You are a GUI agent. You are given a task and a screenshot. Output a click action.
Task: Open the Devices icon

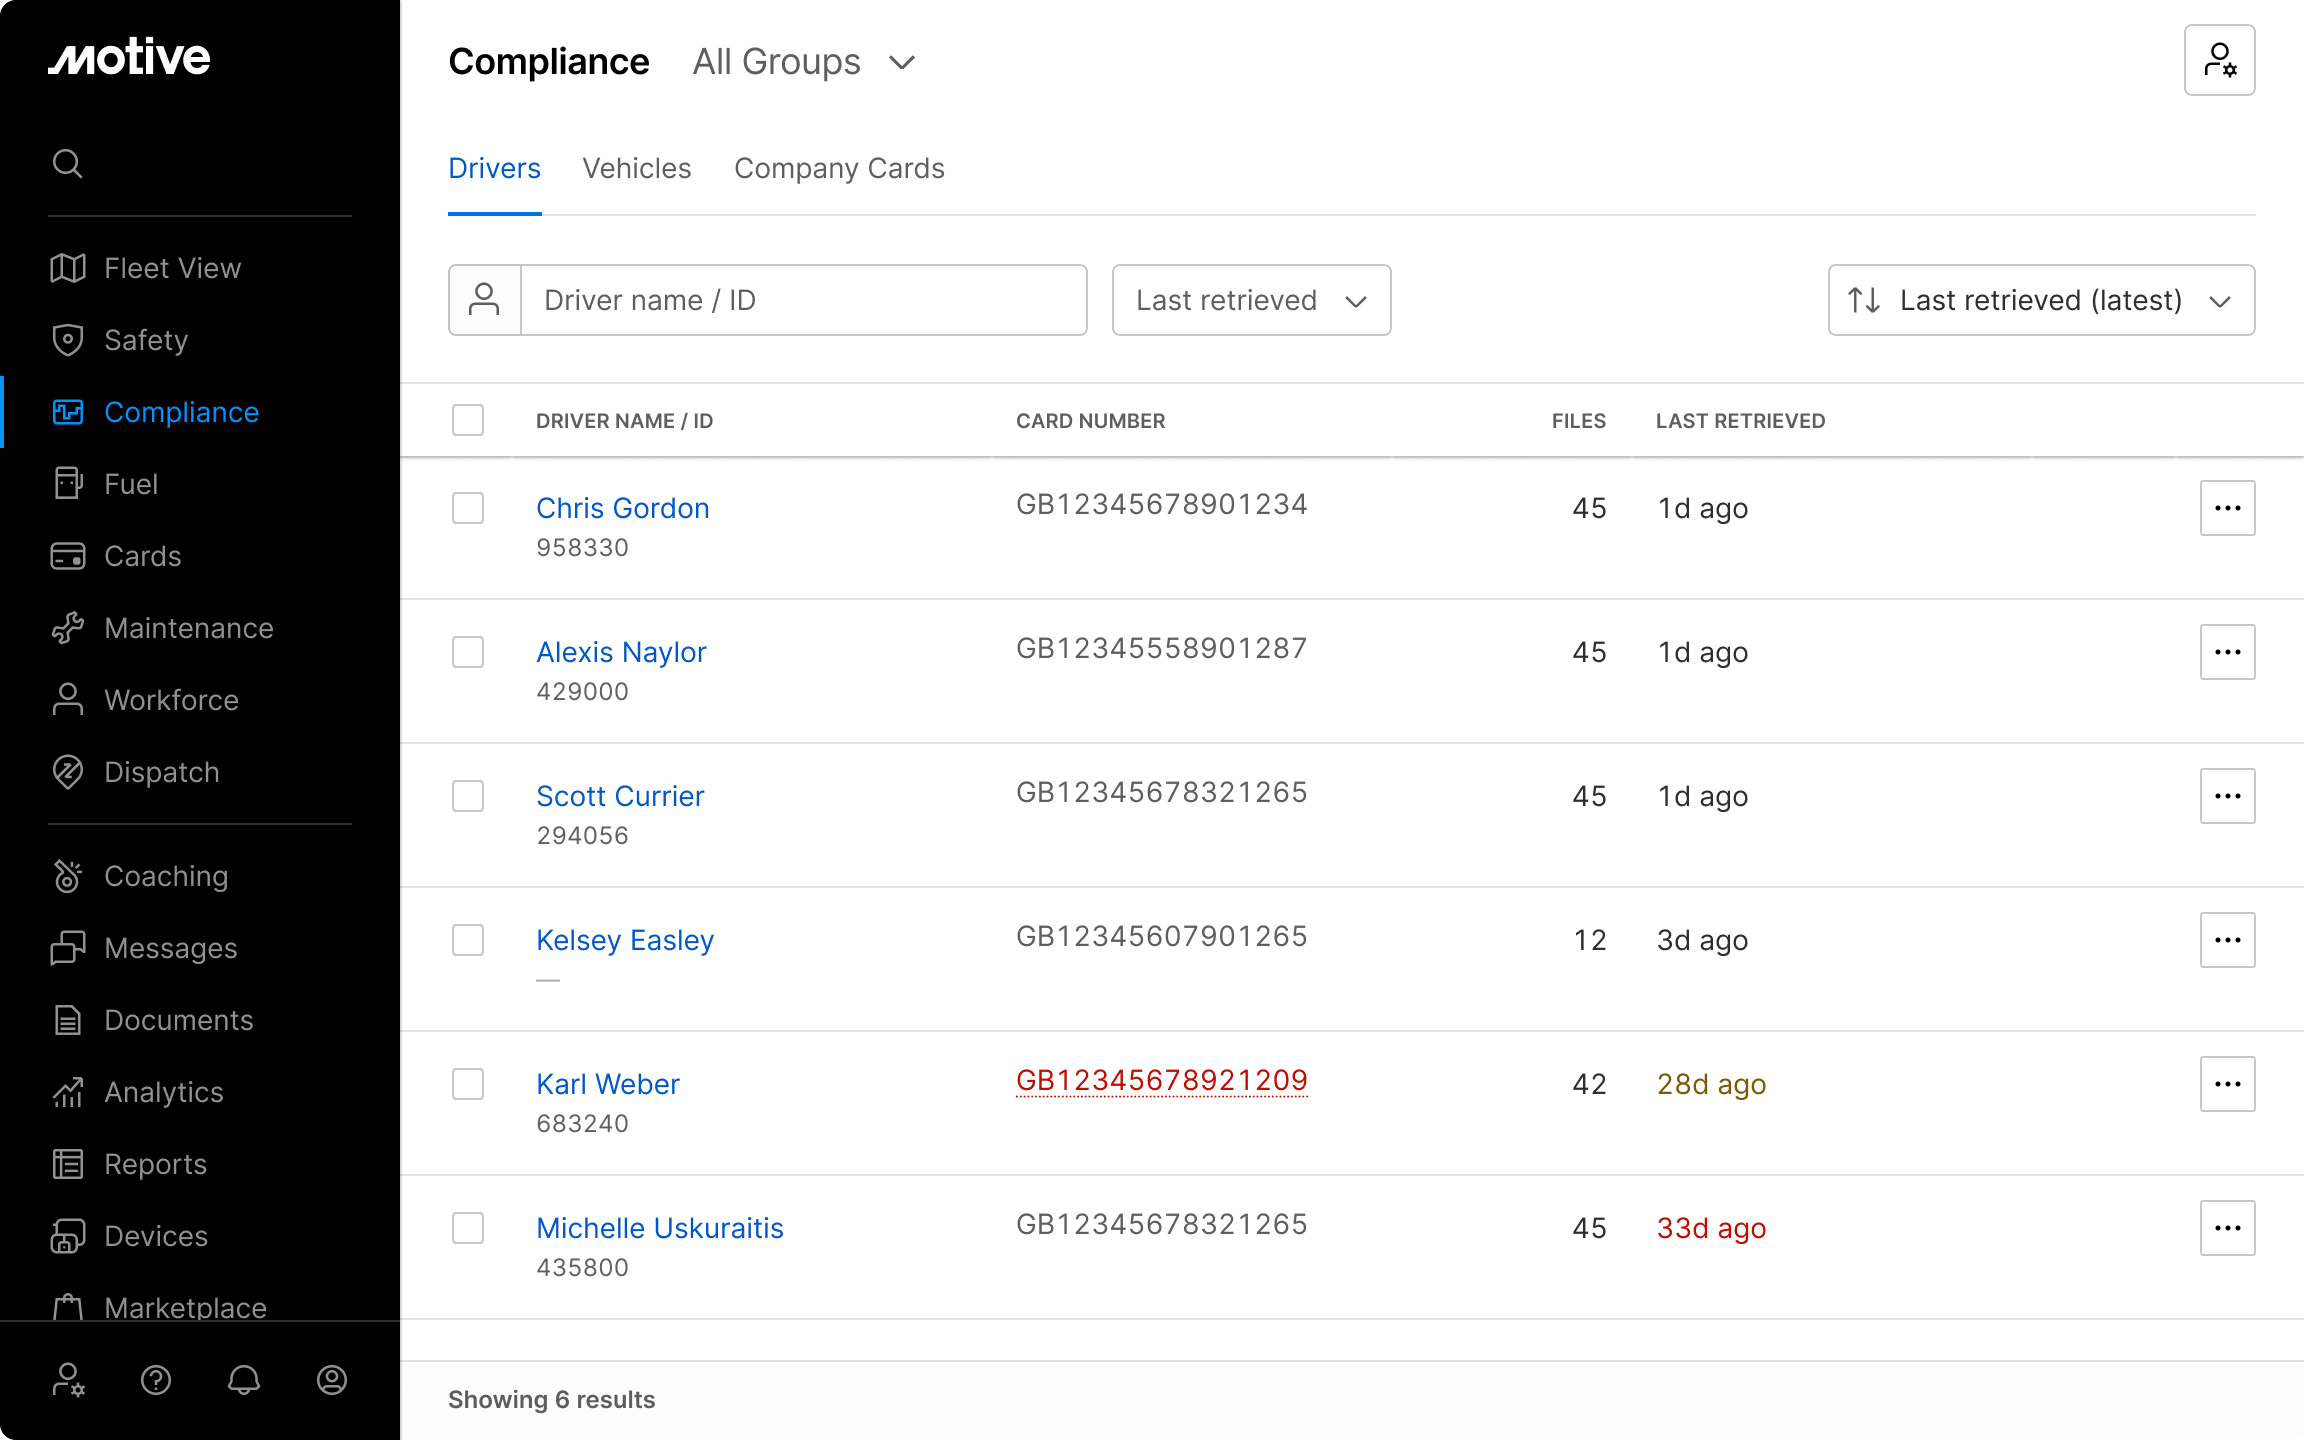(x=68, y=1236)
